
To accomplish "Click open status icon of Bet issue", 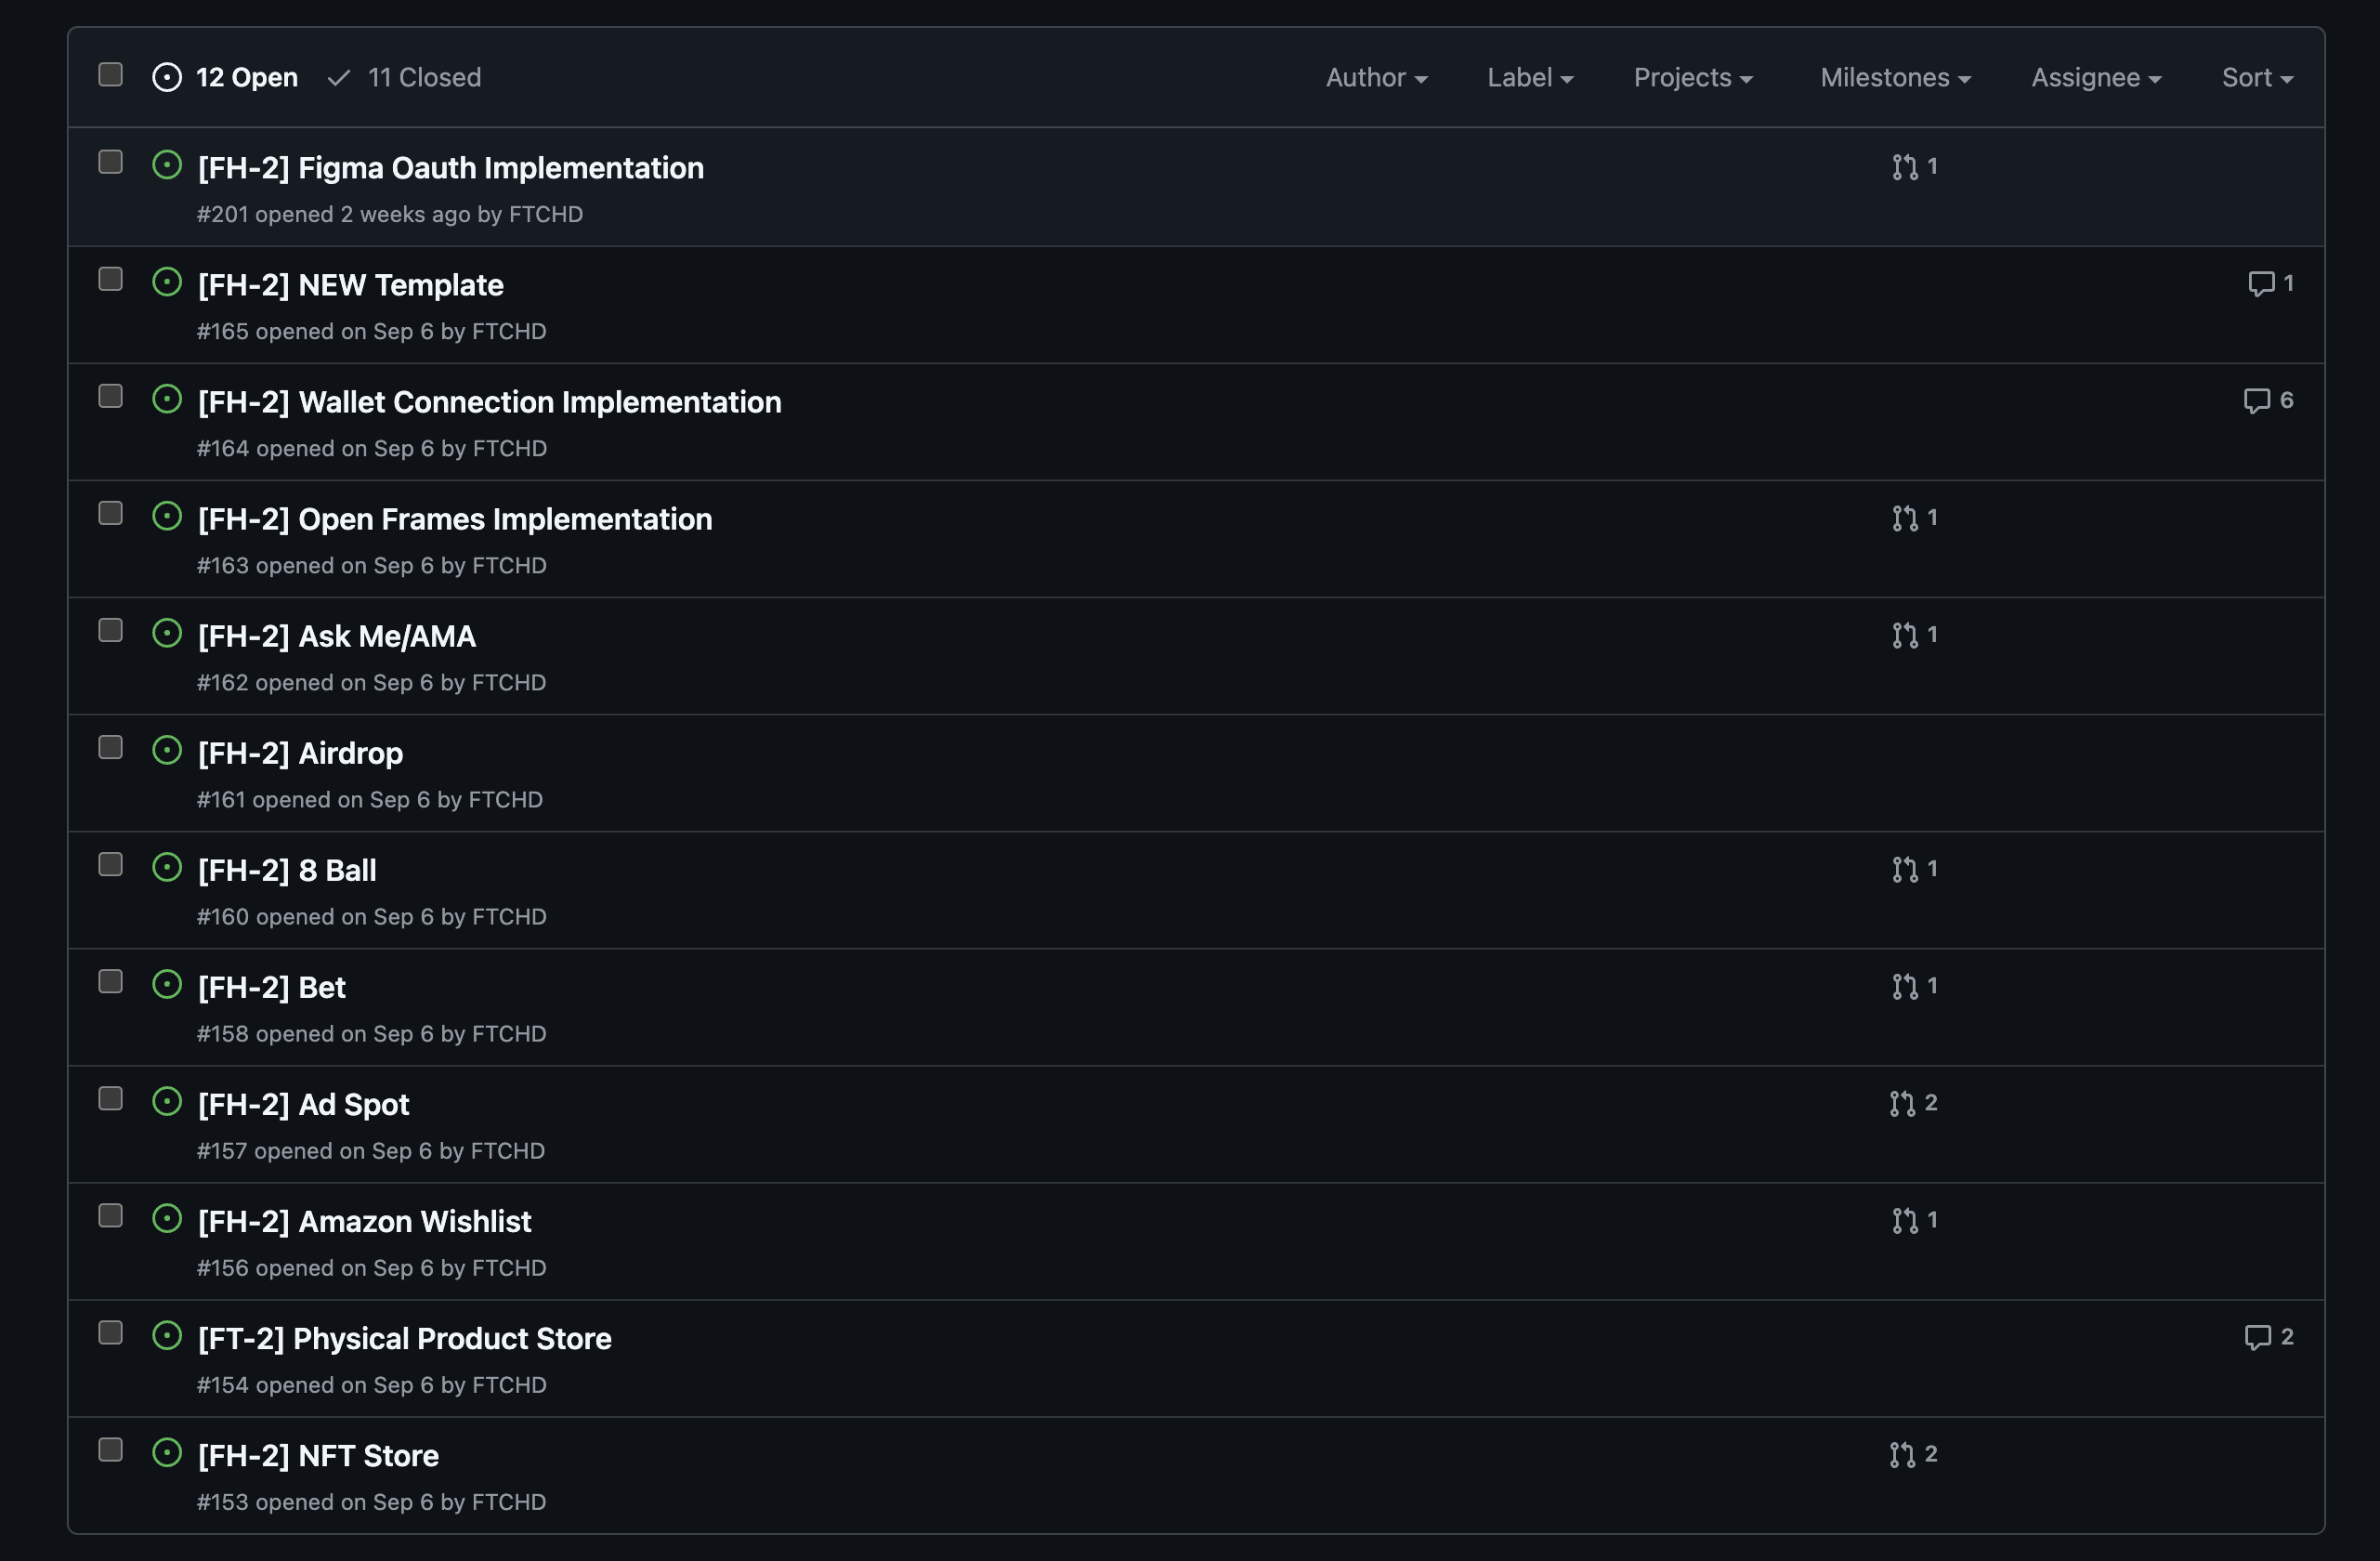I will pyautogui.click(x=167, y=984).
